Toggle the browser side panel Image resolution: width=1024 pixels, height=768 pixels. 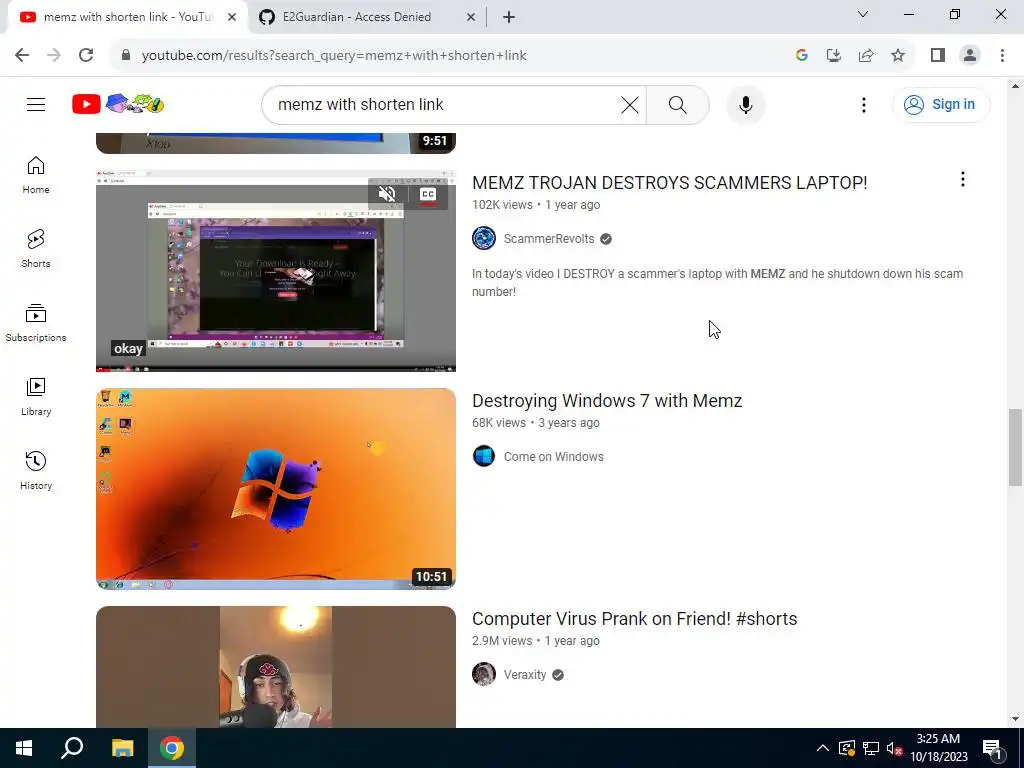tap(938, 55)
